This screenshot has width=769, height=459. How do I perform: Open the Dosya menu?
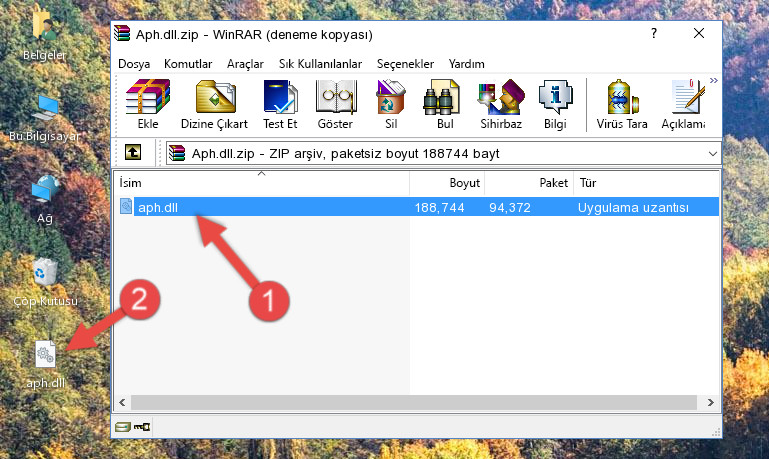(x=134, y=64)
